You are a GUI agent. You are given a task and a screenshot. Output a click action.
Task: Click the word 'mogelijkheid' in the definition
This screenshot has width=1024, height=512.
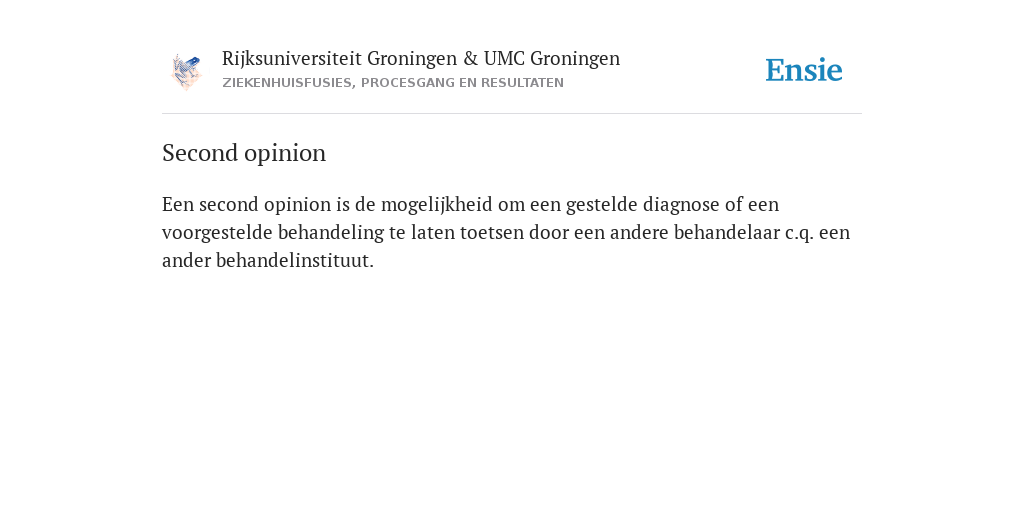pos(437,205)
